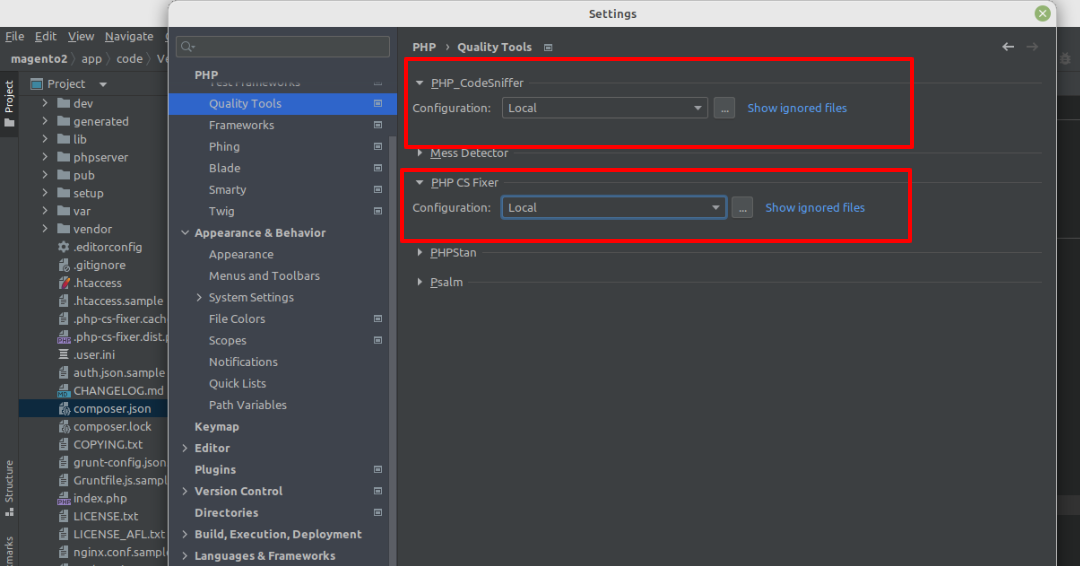The height and width of the screenshot is (566, 1080).
Task: Expand Build, Execution, Deployment group
Action: pos(185,534)
